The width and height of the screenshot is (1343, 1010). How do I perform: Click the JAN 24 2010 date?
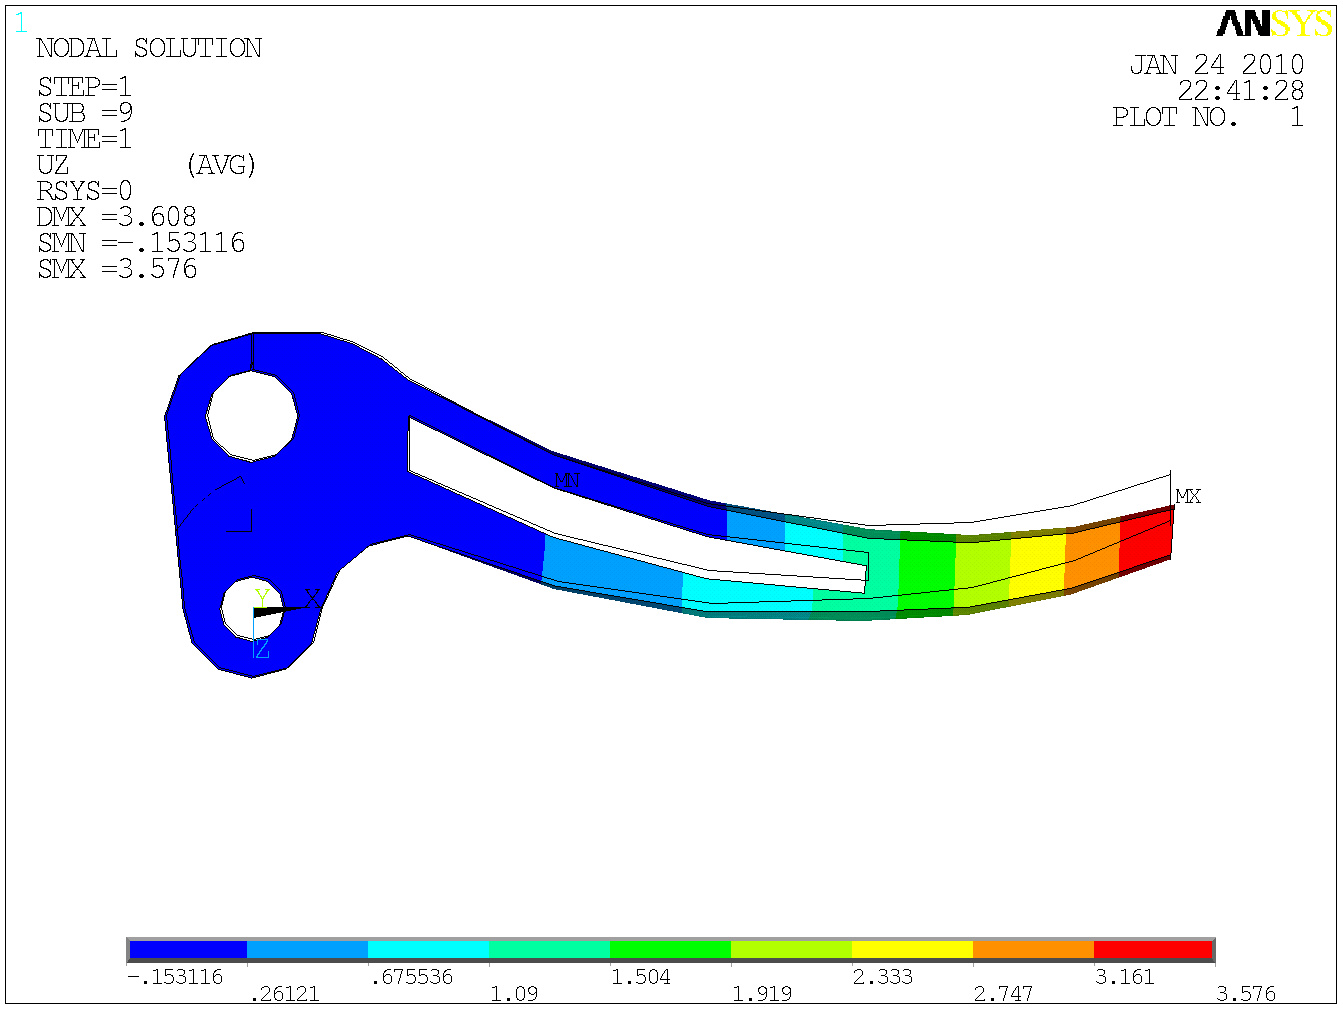click(x=1217, y=65)
